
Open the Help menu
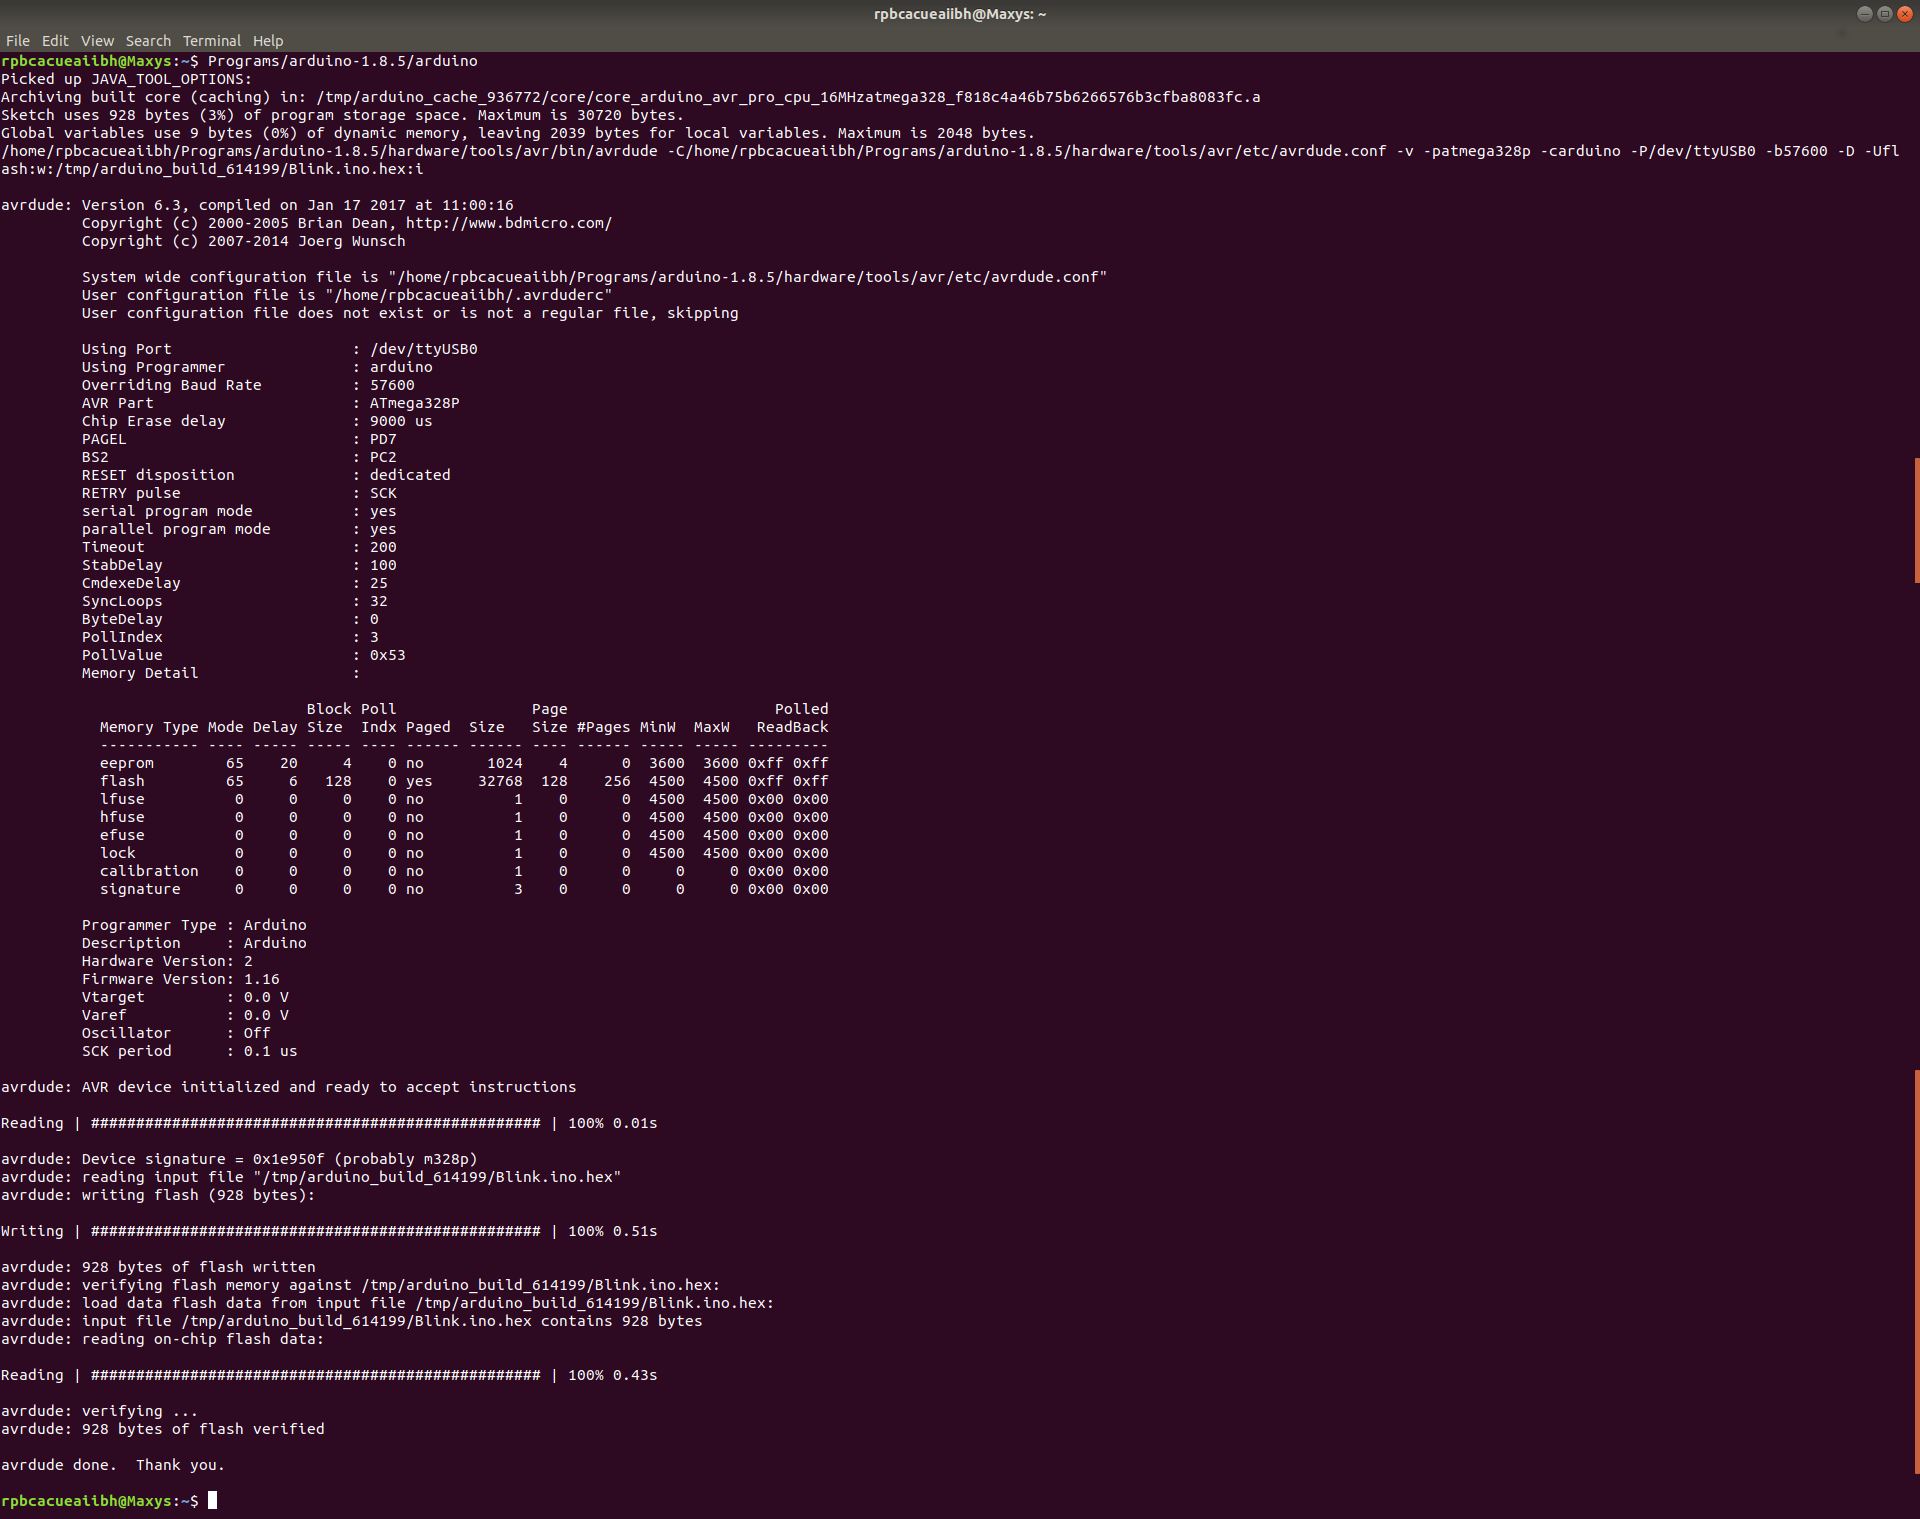point(267,41)
